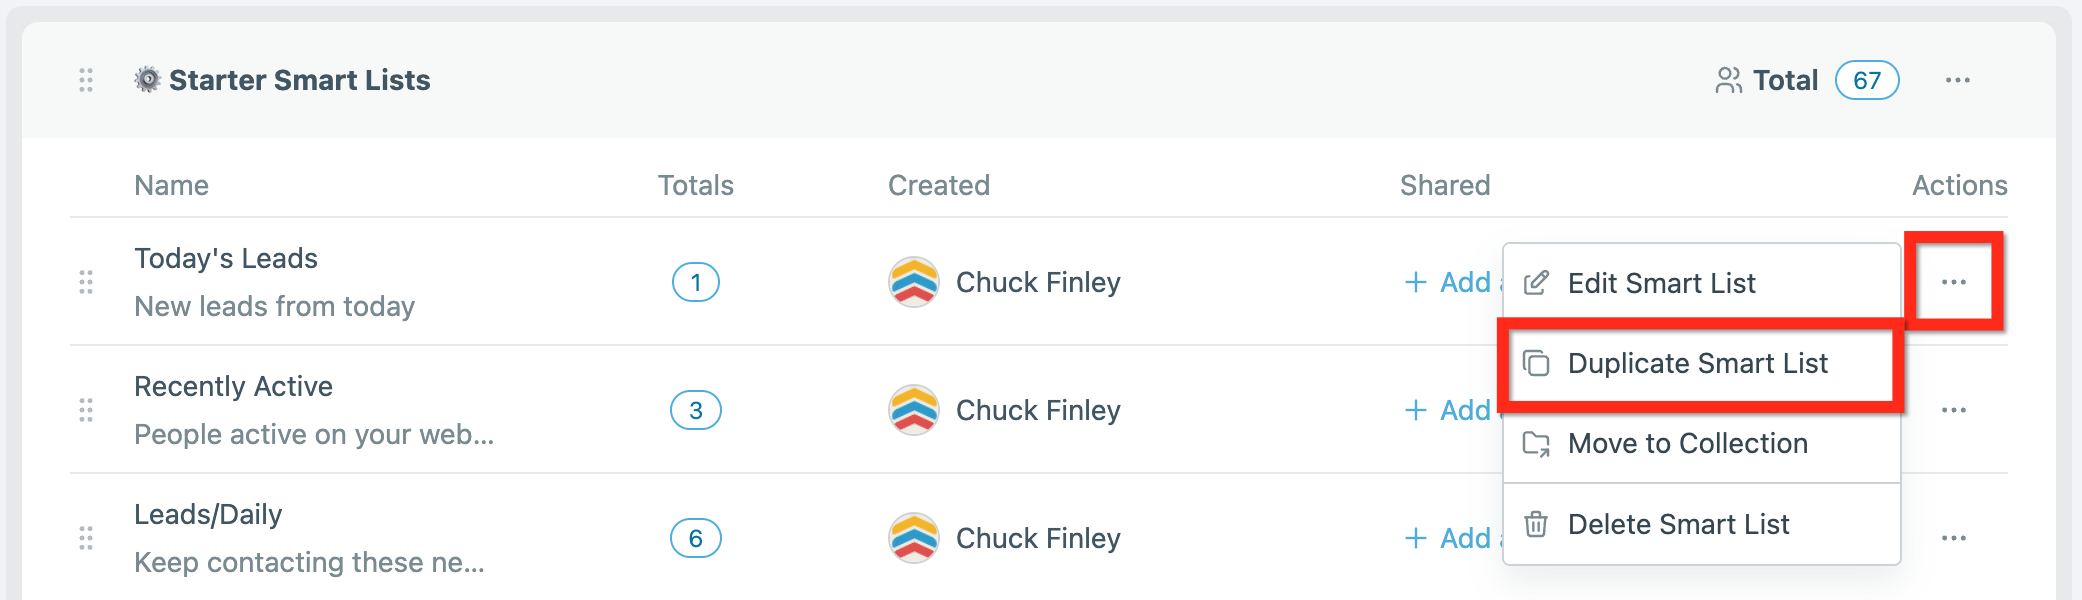Image resolution: width=2082 pixels, height=600 pixels.
Task: Close the Today's Leads three-dot actions menu
Action: click(1953, 282)
